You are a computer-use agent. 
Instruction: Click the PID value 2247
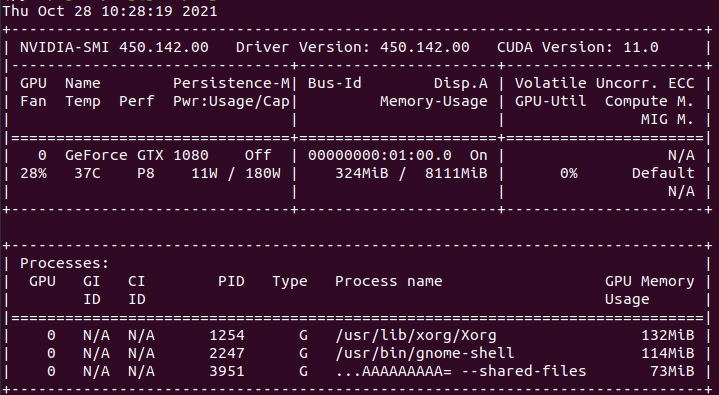tap(227, 353)
